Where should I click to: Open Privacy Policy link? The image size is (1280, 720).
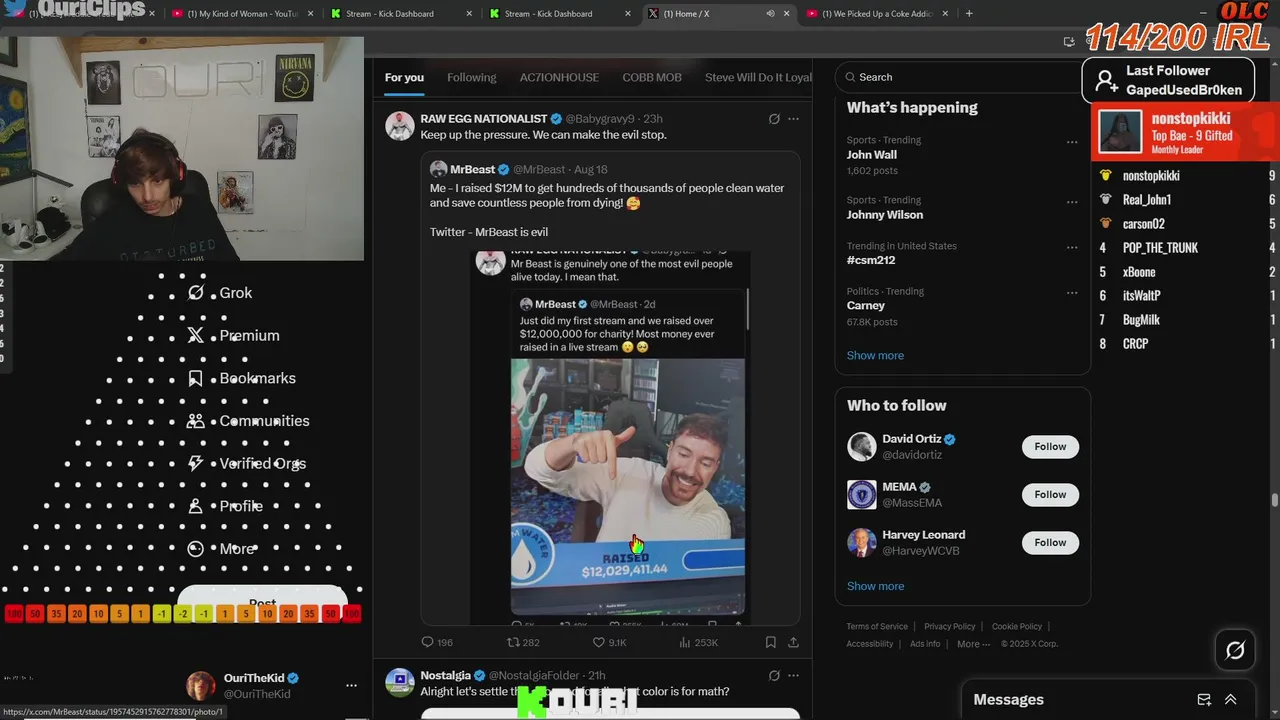[x=949, y=627]
